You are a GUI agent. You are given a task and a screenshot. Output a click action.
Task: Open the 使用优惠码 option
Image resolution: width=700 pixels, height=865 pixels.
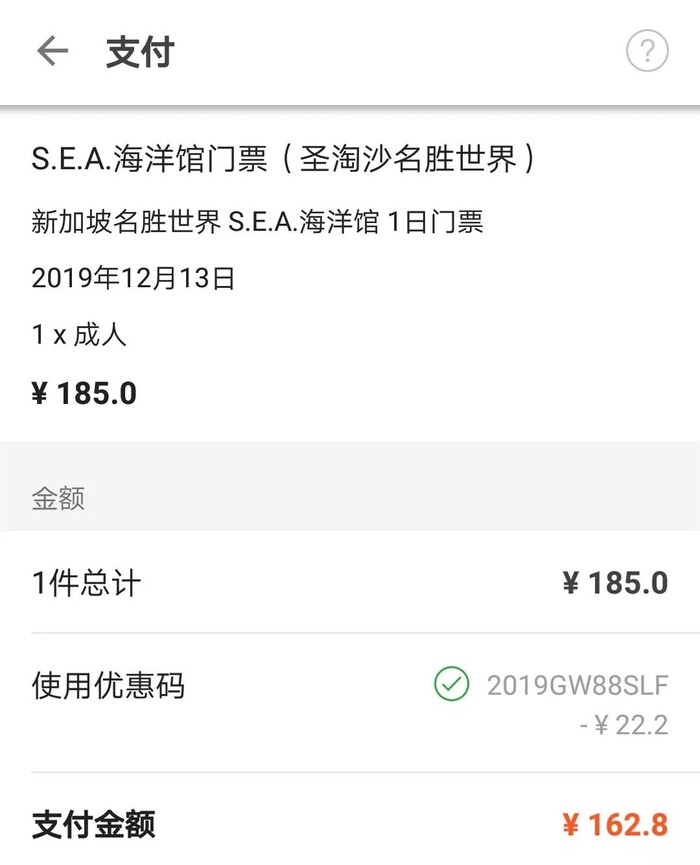[x=108, y=686]
